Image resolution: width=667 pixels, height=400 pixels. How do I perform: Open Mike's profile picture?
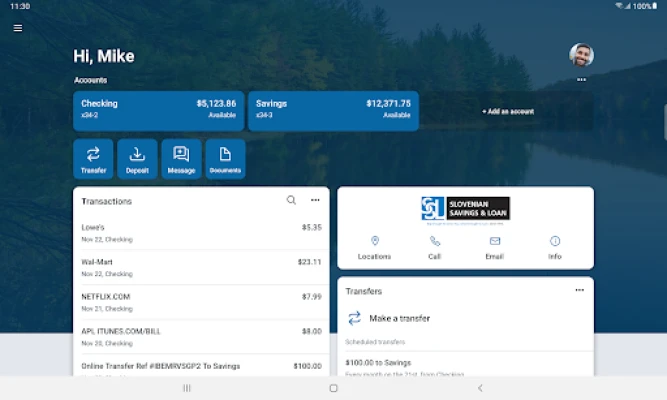tap(581, 55)
